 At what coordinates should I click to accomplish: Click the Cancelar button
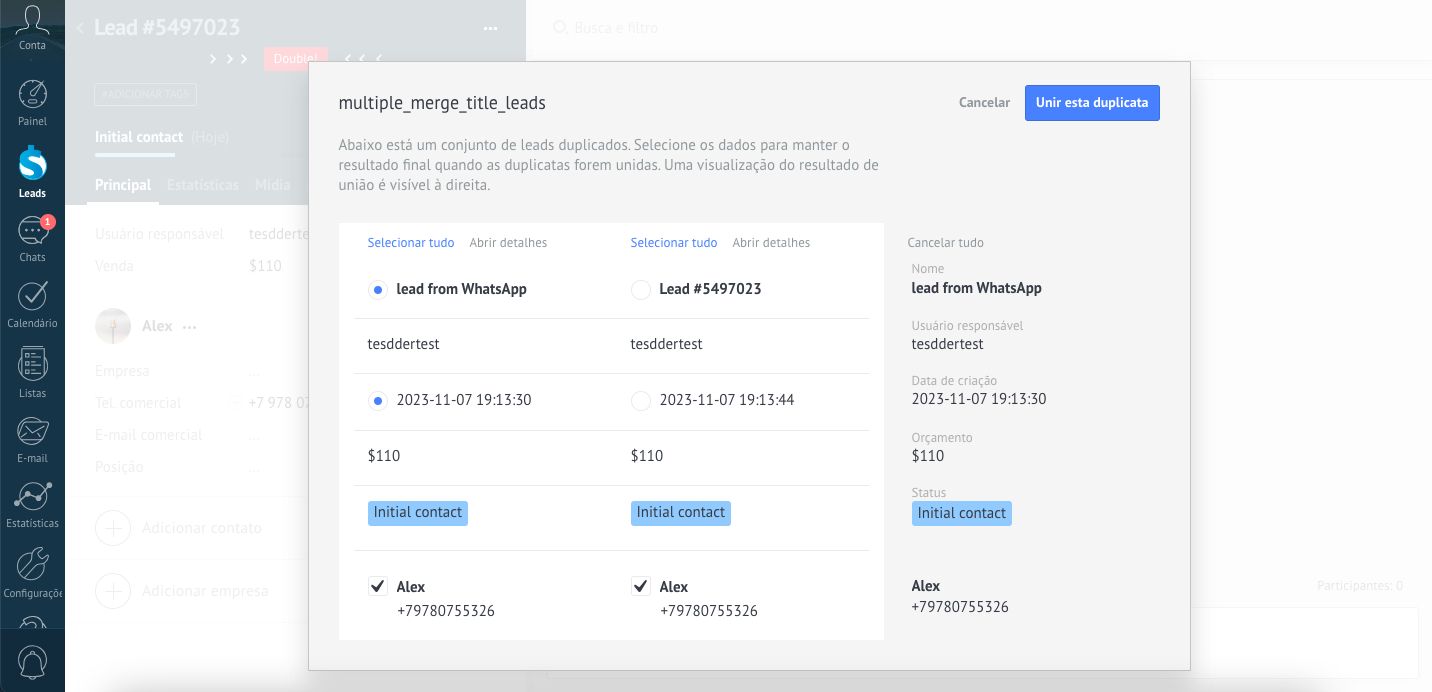coord(984,103)
